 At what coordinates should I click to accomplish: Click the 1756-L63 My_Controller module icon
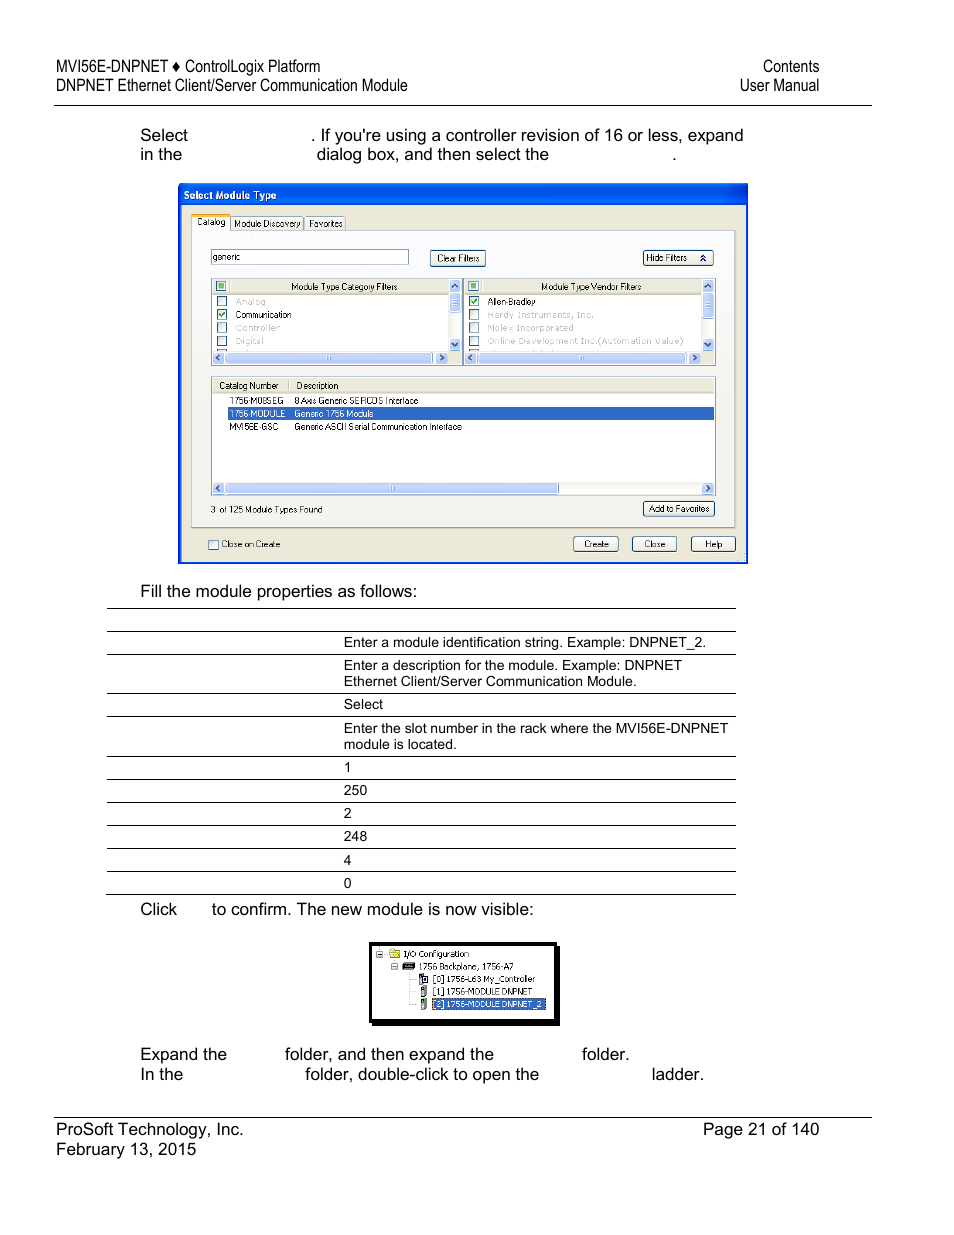(x=424, y=979)
